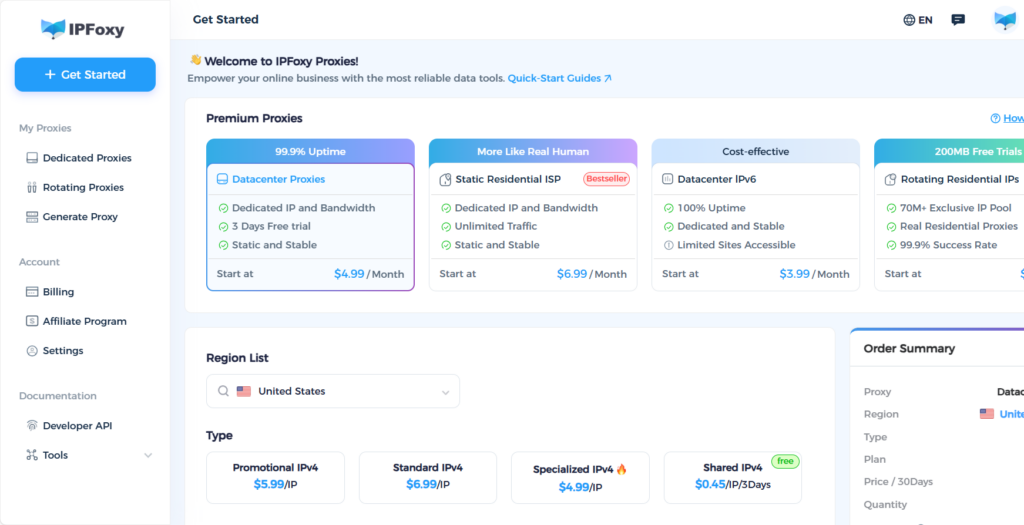Click the Affiliate Program icon
The image size is (1024, 525).
pos(32,321)
